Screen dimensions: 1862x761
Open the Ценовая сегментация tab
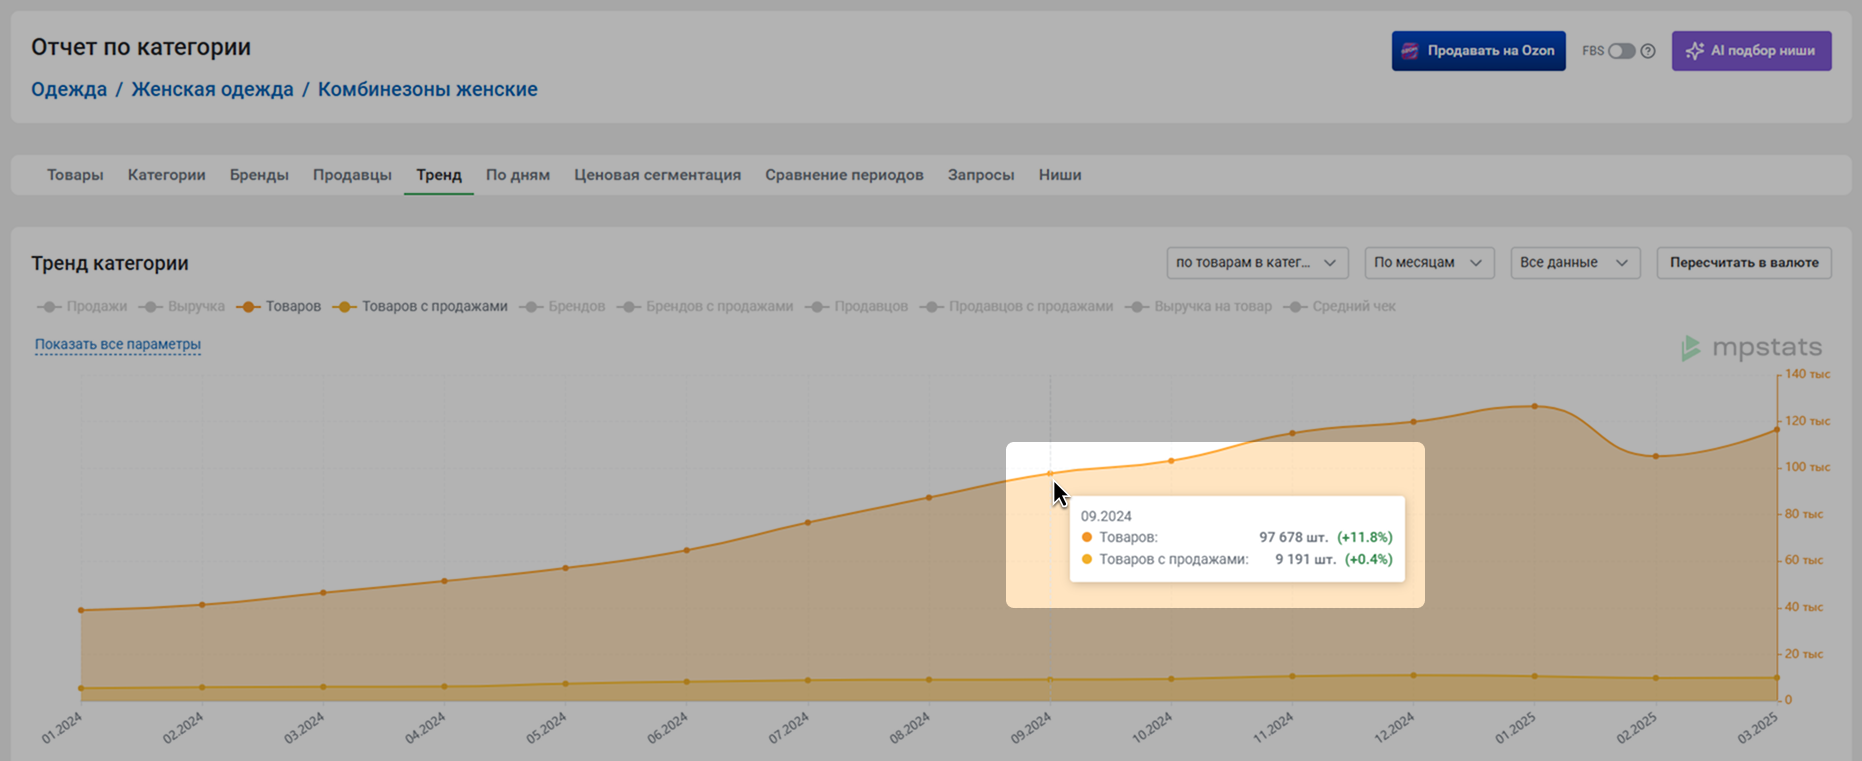(x=657, y=175)
